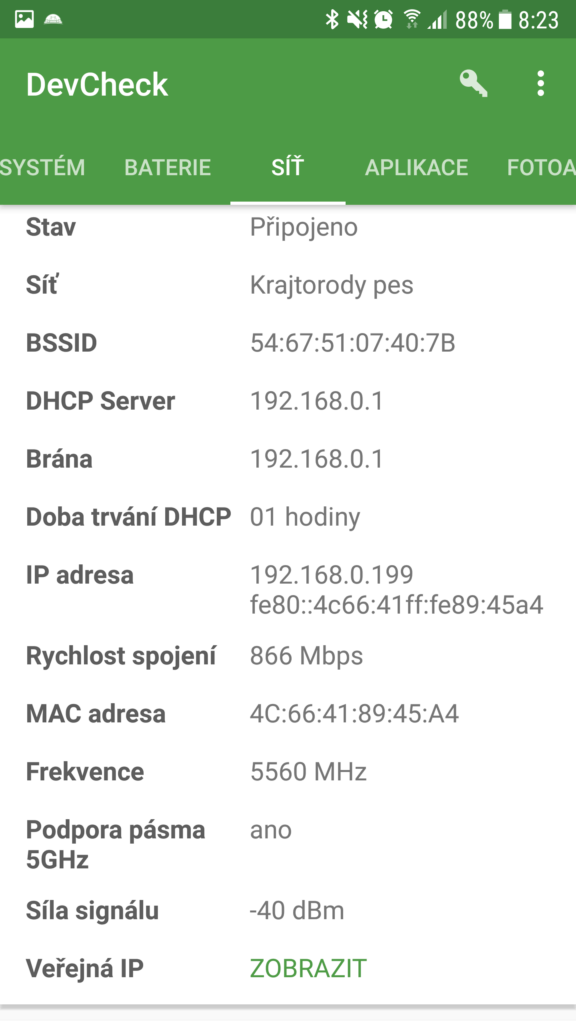Open the three-dot overflow menu

pyautogui.click(x=540, y=84)
